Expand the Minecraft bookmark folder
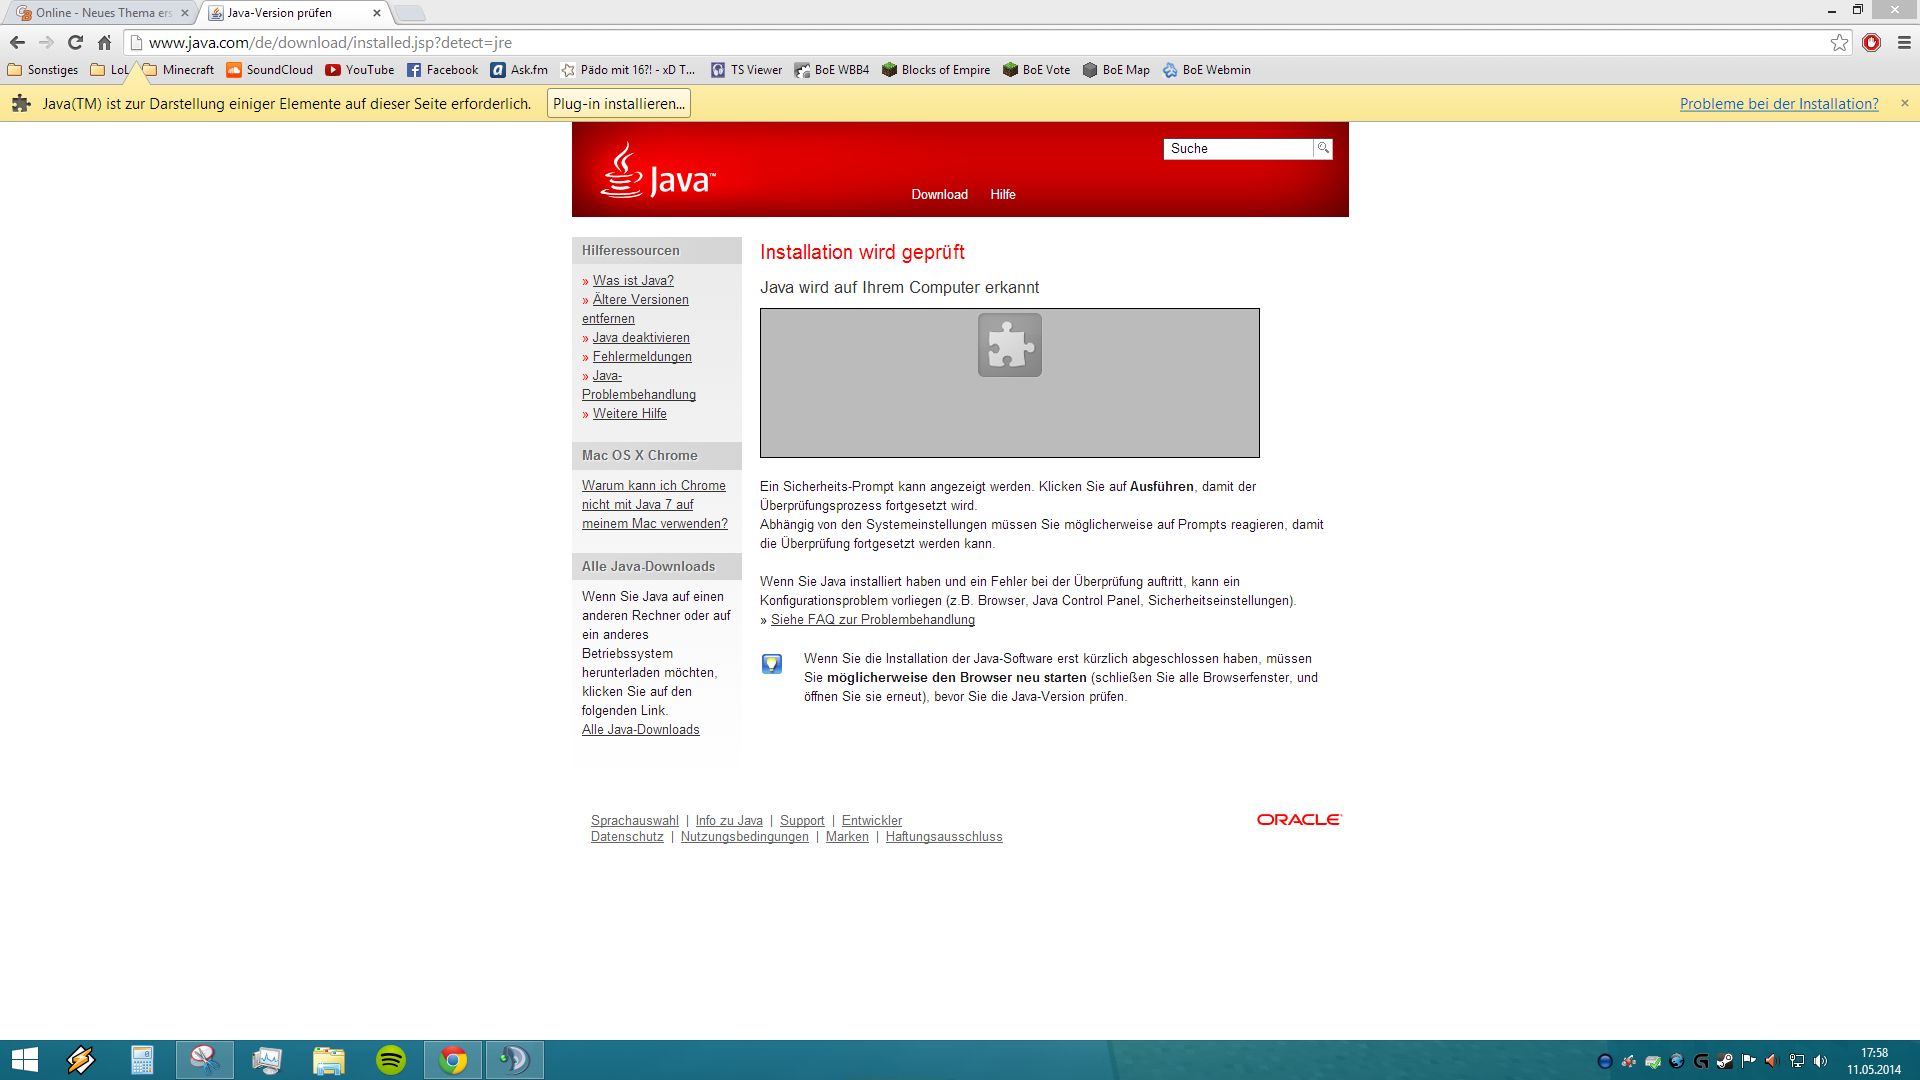1920x1080 pixels. 178,70
